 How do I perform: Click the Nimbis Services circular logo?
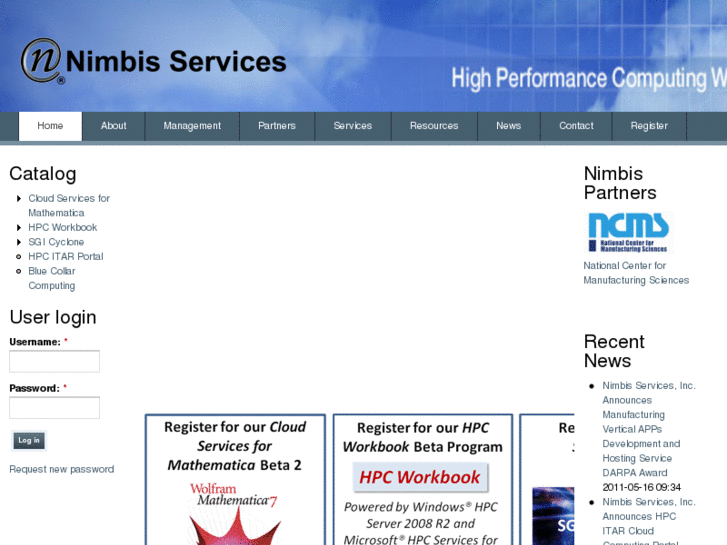tap(42, 61)
